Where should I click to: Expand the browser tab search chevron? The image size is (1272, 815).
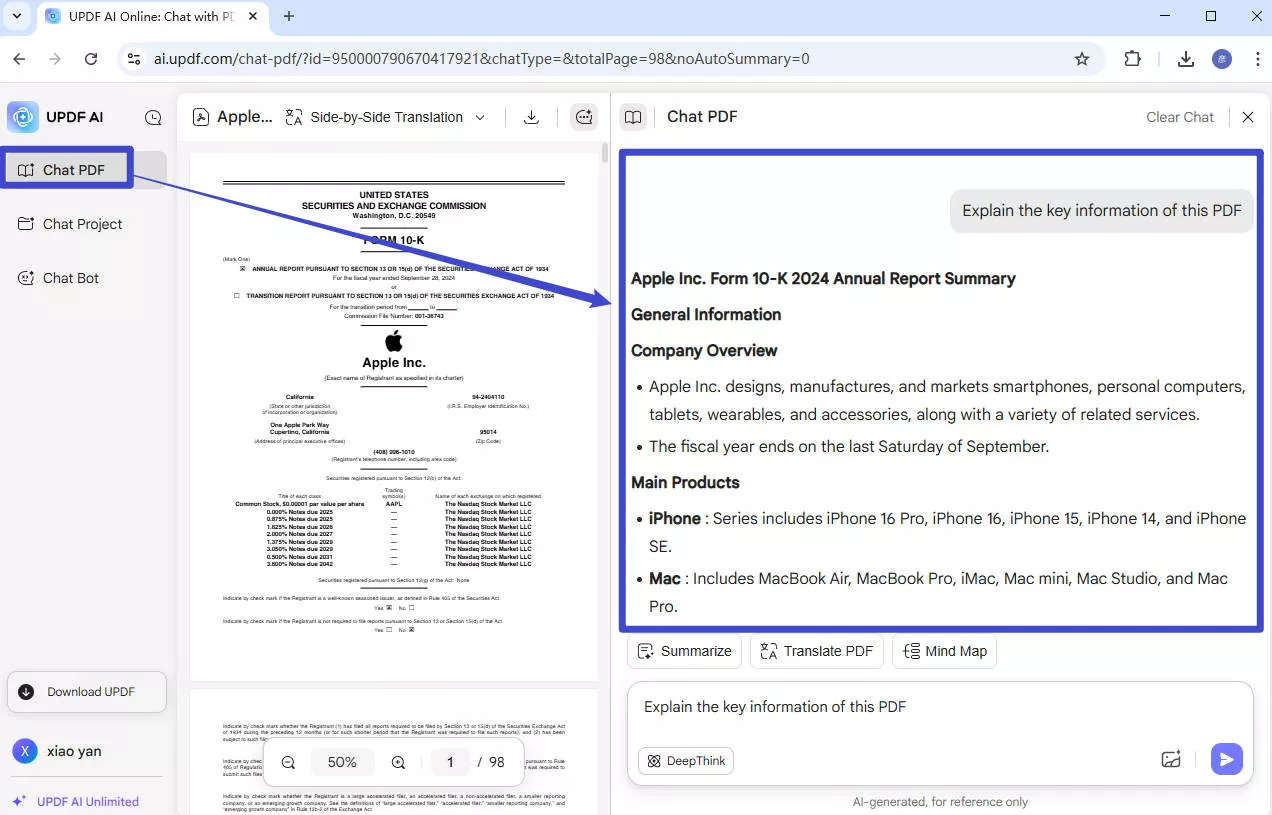point(17,16)
